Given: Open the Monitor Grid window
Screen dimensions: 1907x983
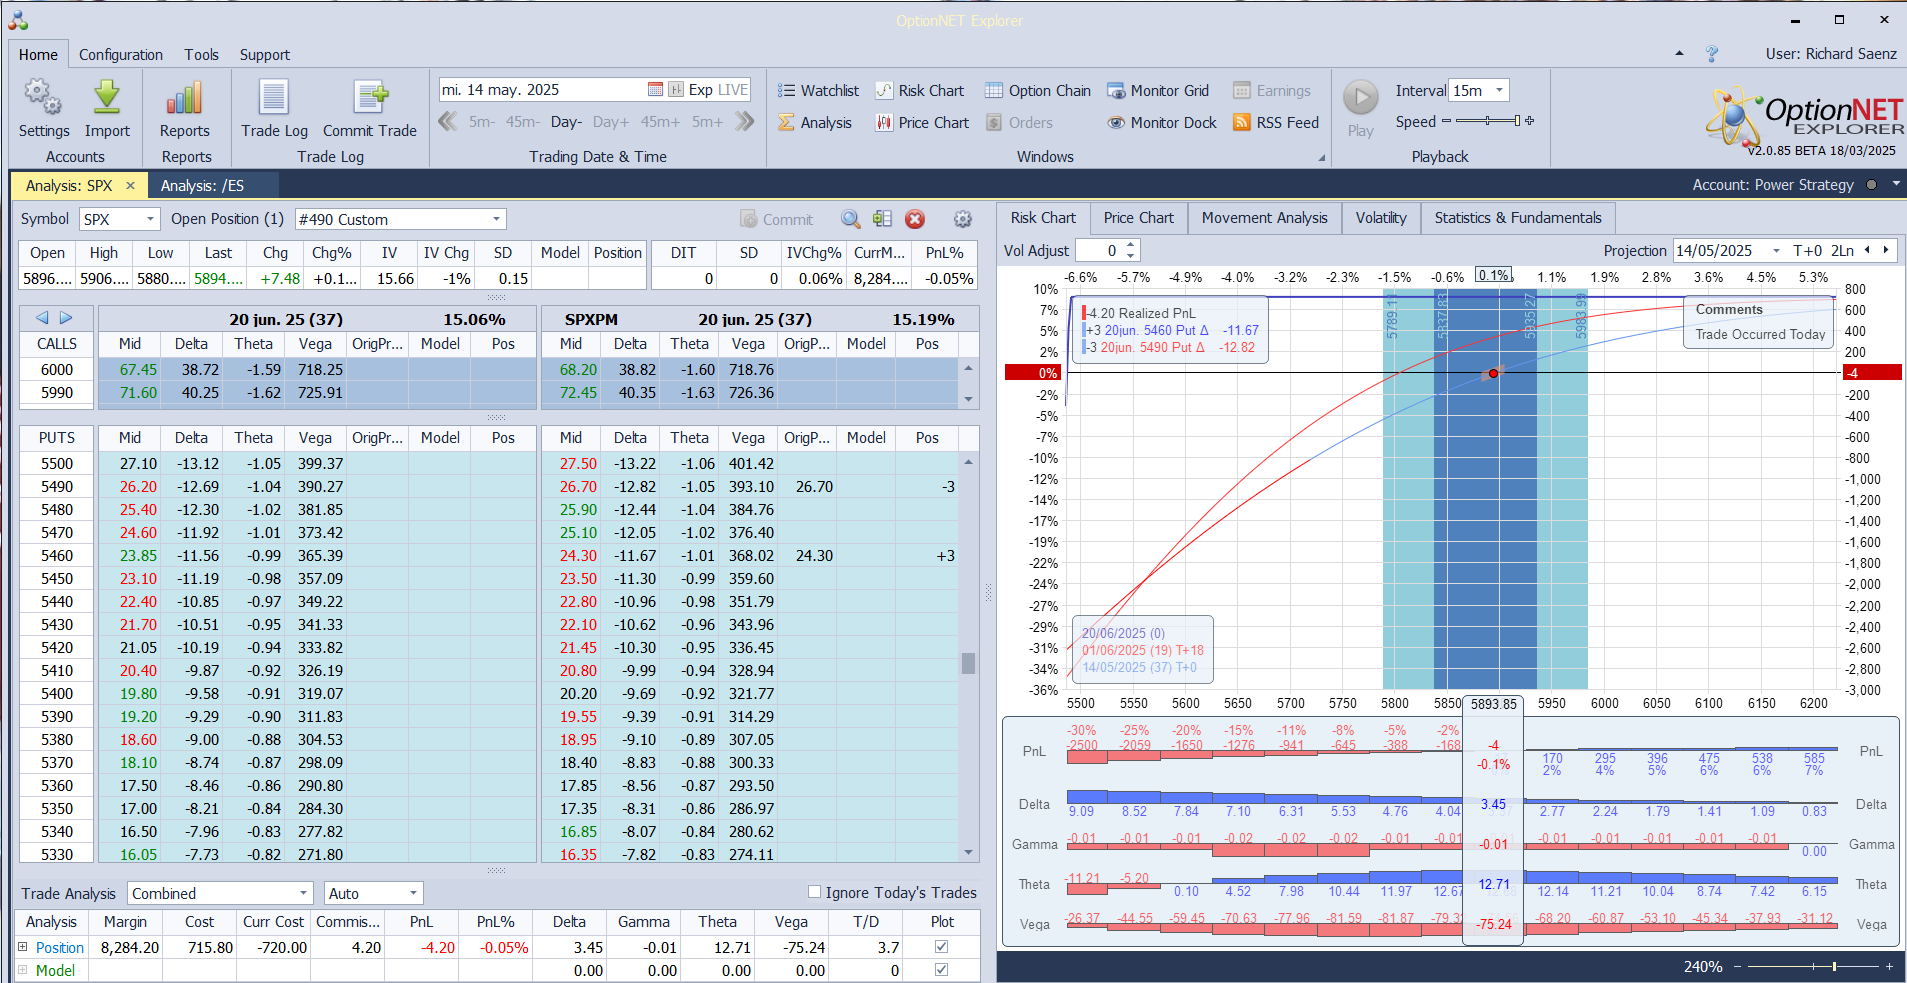Looking at the screenshot, I should click(x=1158, y=91).
